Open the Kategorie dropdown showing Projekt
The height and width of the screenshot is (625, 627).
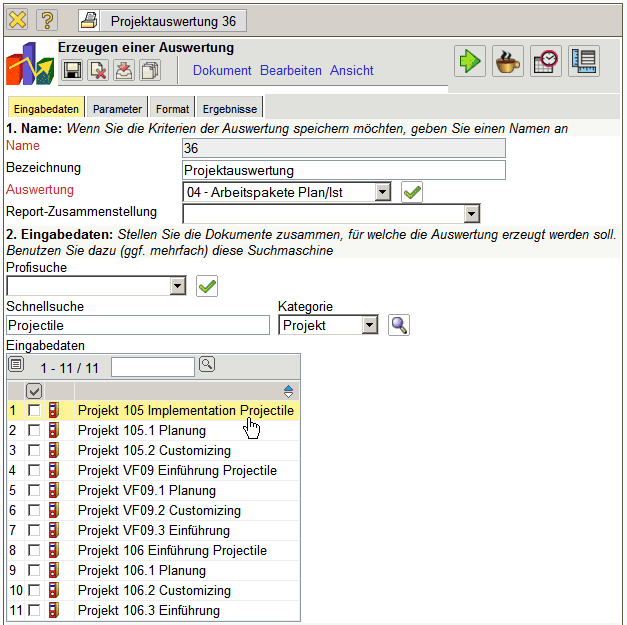point(369,325)
